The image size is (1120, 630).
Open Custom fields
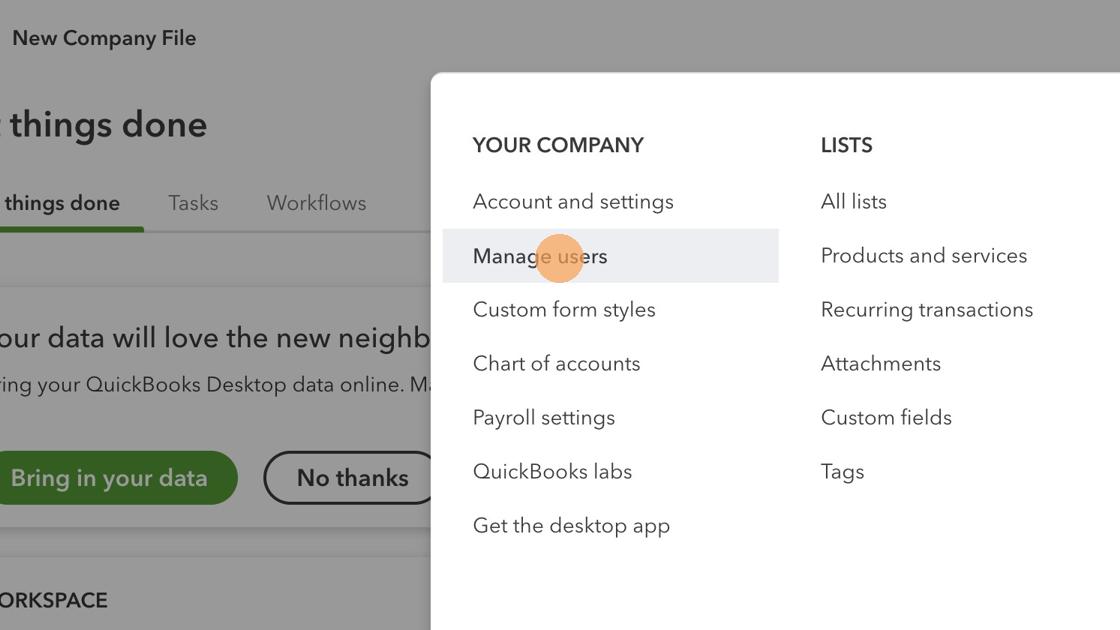886,418
